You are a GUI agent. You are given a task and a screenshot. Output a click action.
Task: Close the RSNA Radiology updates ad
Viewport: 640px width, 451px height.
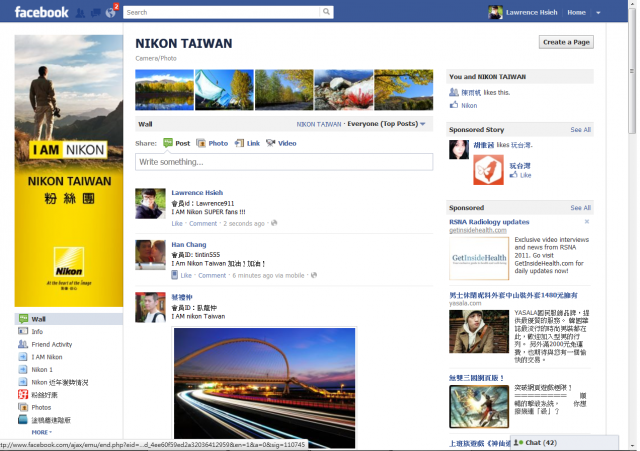pyautogui.click(x=587, y=222)
